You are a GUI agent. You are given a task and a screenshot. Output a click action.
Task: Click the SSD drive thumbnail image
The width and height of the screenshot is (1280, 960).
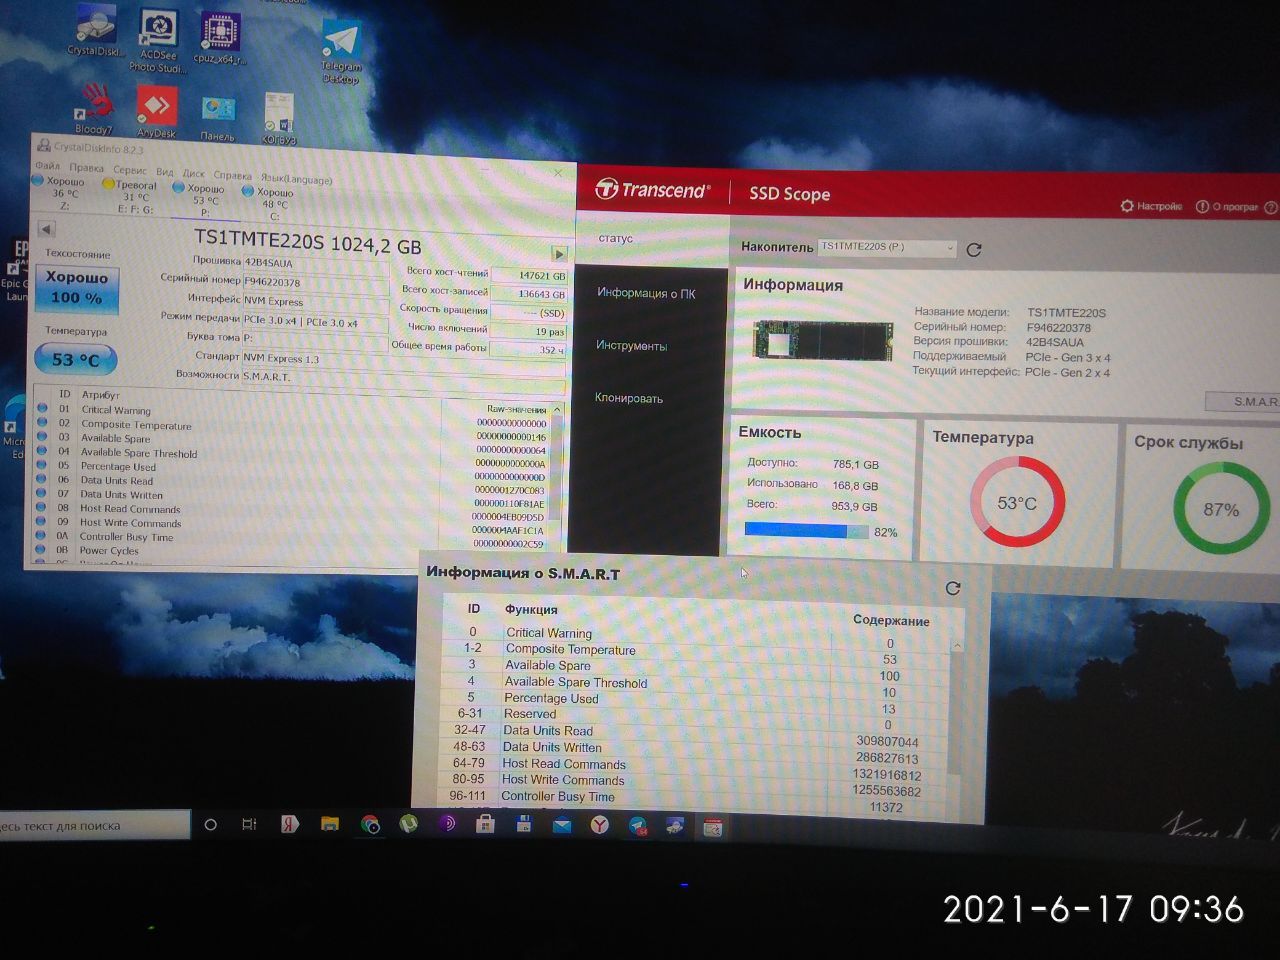point(823,340)
